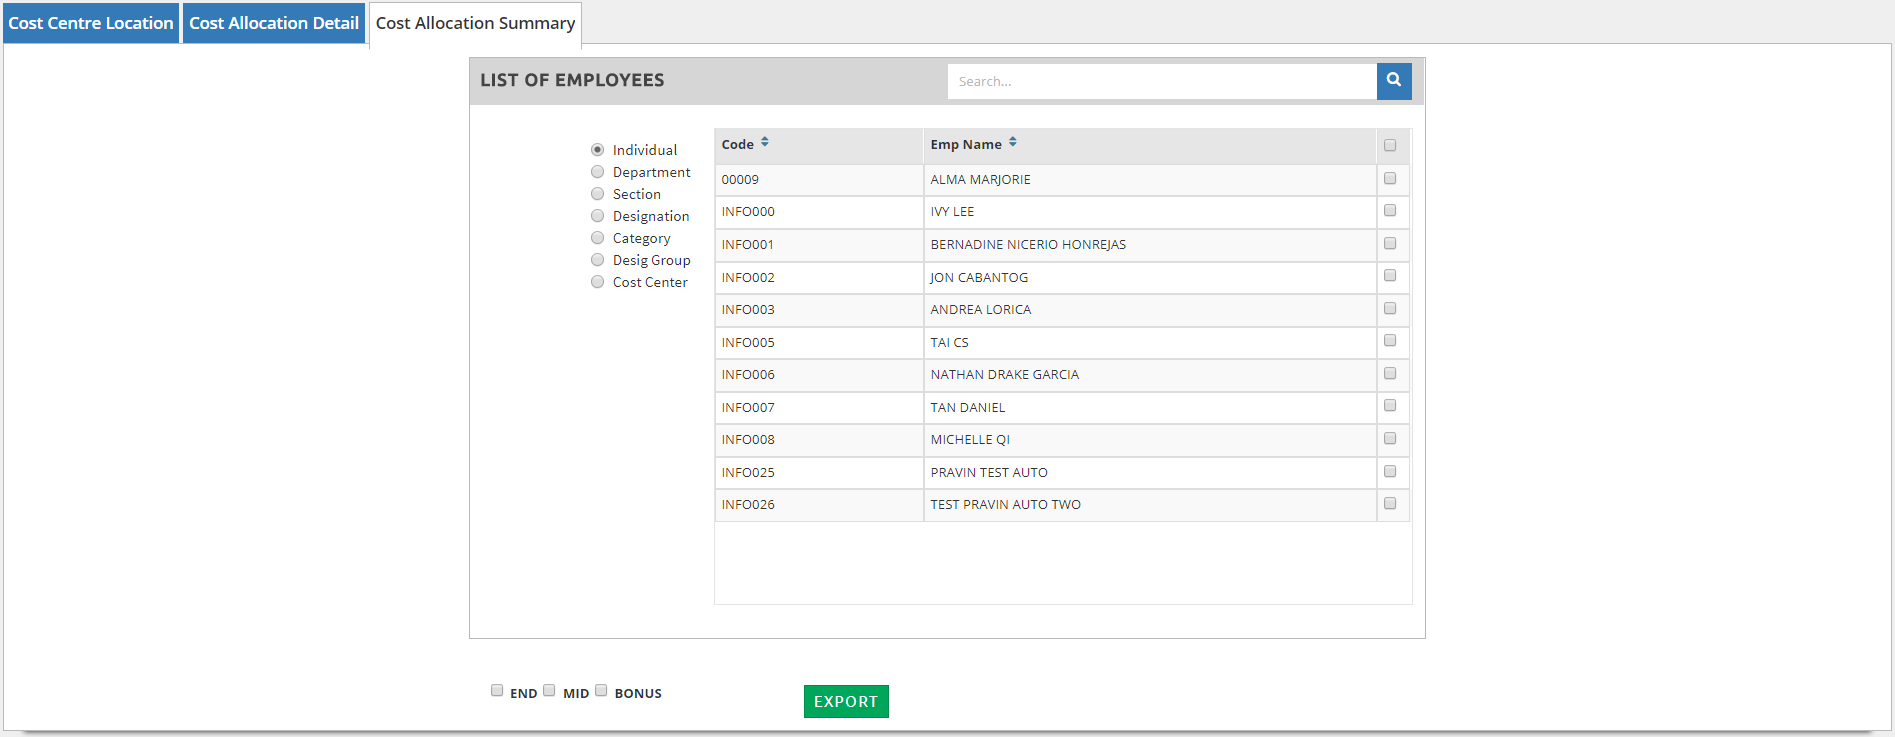The image size is (1895, 737).
Task: Switch to Cost Allocation Detail tab
Action: (x=274, y=23)
